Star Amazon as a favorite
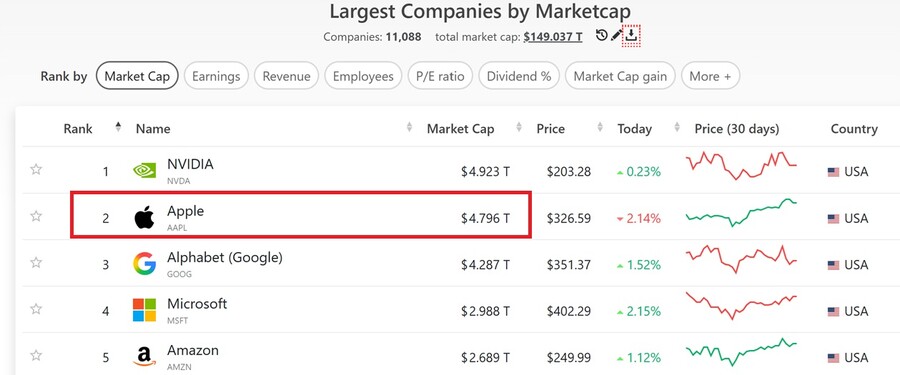The width and height of the screenshot is (900, 375). [x=36, y=355]
